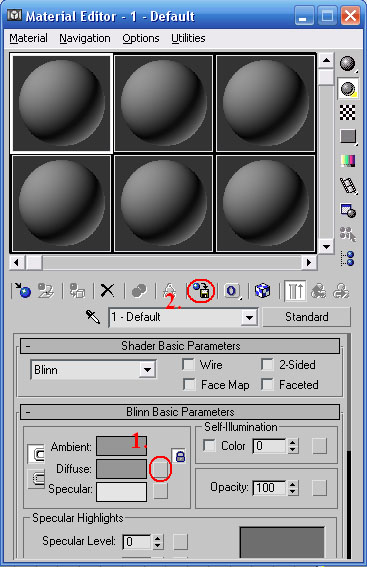Click the Diffuse color swatch
Screen dimensions: 367x567
pos(121,469)
